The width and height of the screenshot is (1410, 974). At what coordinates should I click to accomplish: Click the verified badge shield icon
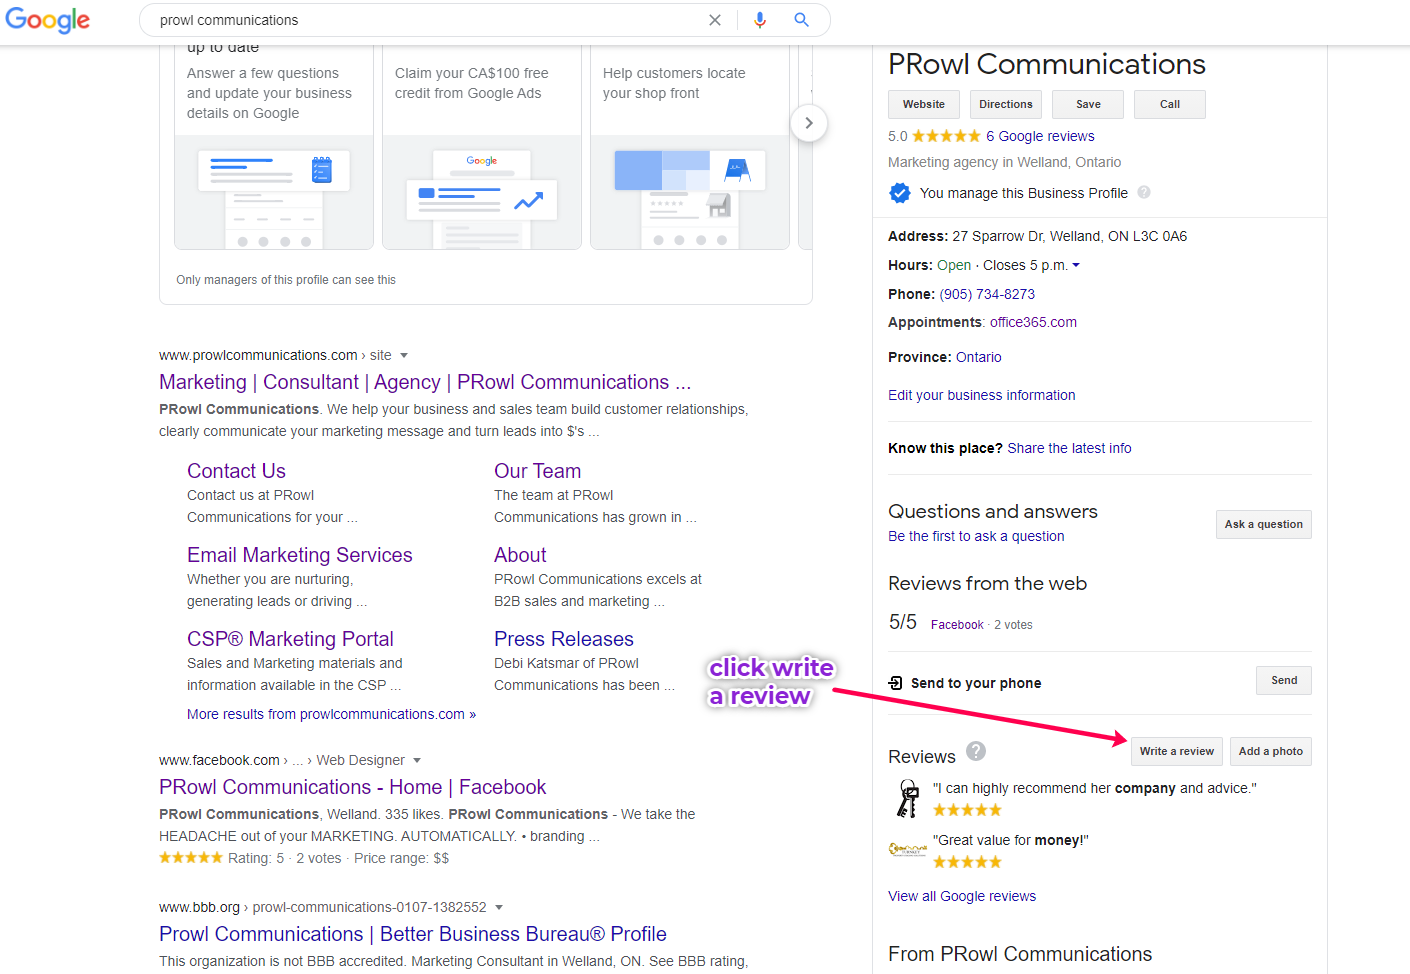point(900,193)
